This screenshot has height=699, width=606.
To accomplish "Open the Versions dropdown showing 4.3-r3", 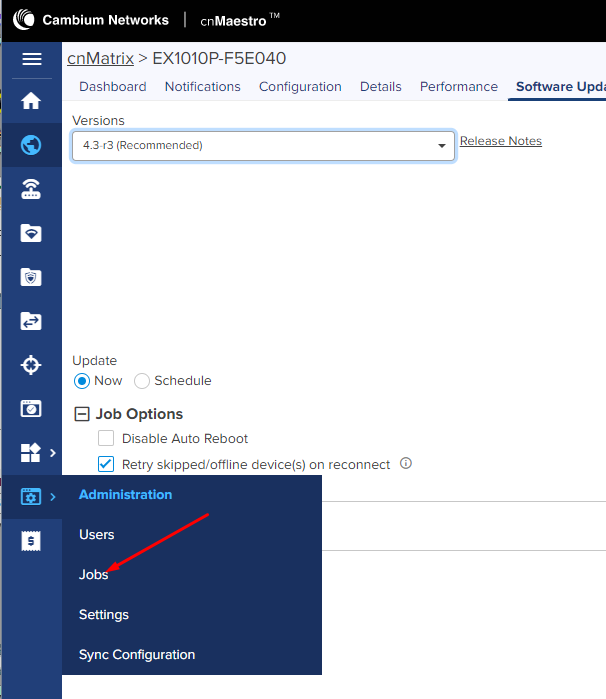I will (263, 146).
